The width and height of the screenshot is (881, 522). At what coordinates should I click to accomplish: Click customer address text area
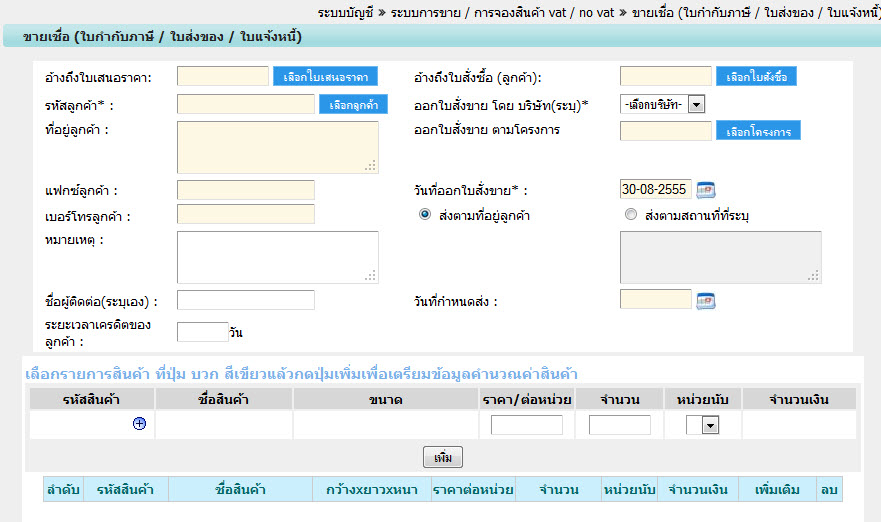[278, 147]
